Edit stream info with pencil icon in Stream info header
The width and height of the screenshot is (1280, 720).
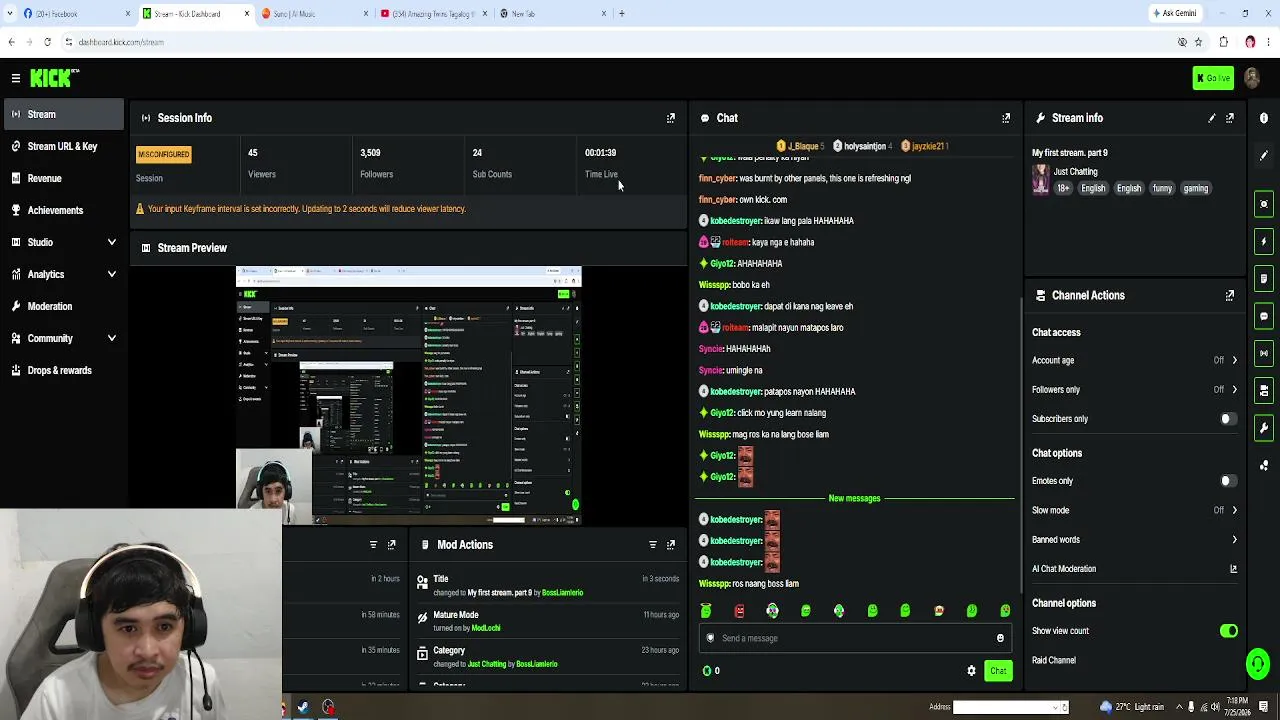[1212, 118]
